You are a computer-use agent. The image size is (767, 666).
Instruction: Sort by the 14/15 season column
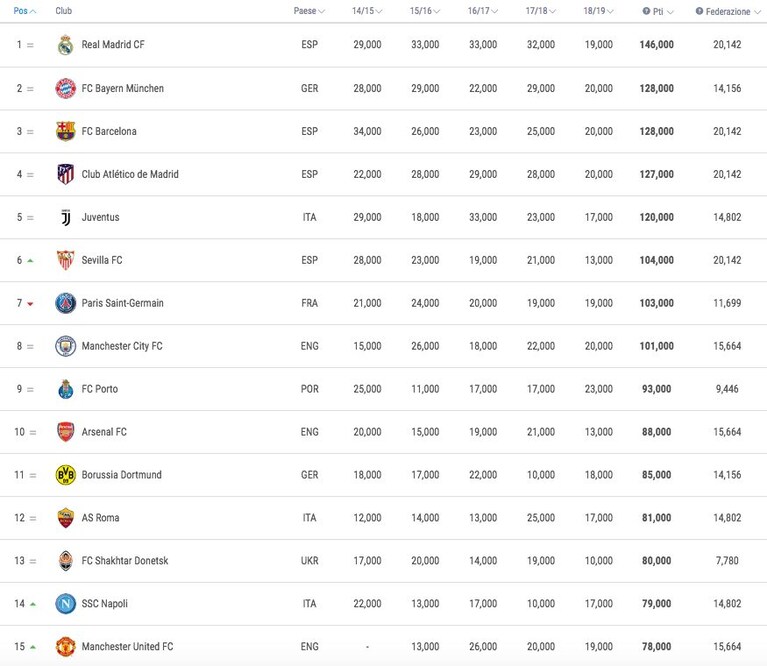point(367,11)
